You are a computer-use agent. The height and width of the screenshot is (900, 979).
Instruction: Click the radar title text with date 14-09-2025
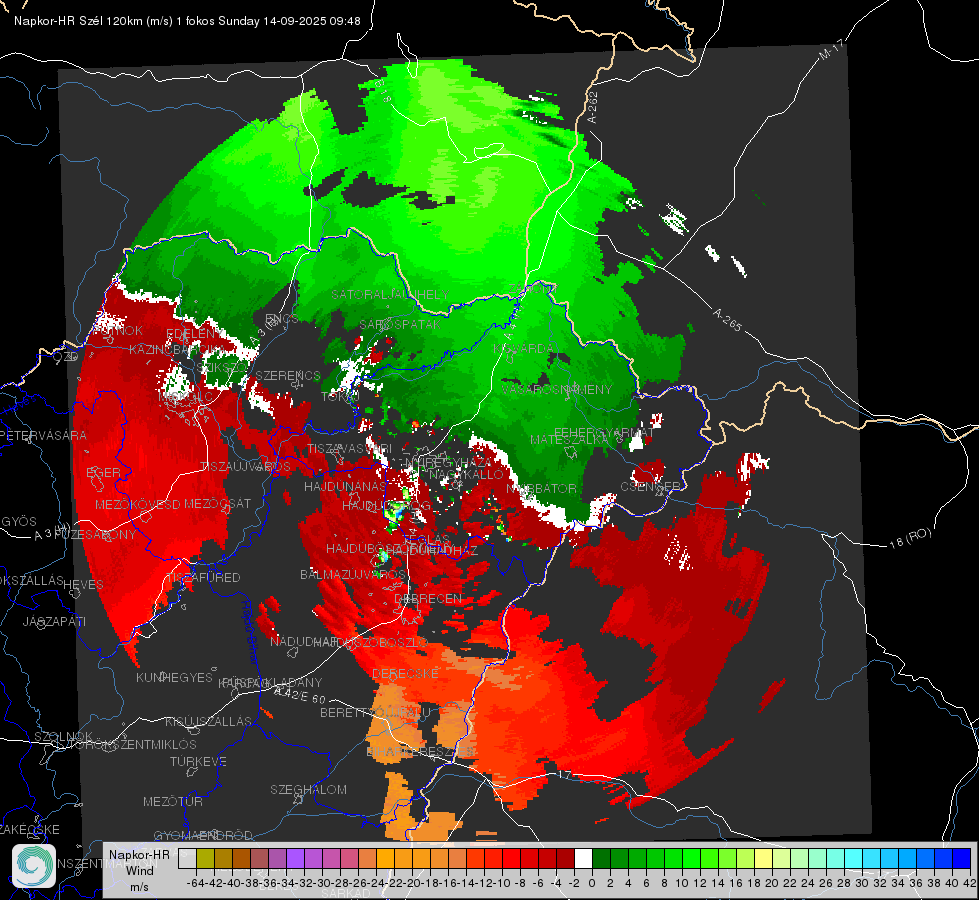click(187, 21)
